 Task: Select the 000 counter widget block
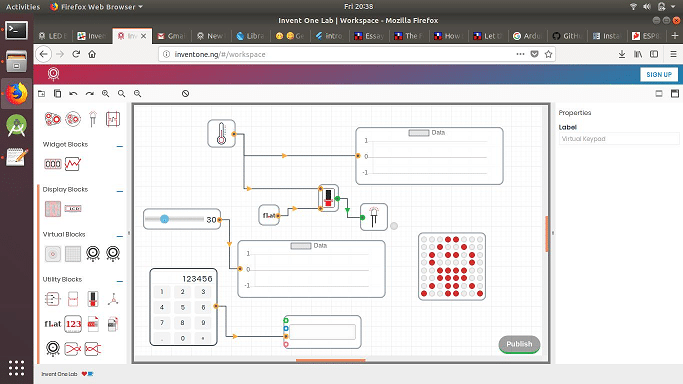[x=53, y=164]
